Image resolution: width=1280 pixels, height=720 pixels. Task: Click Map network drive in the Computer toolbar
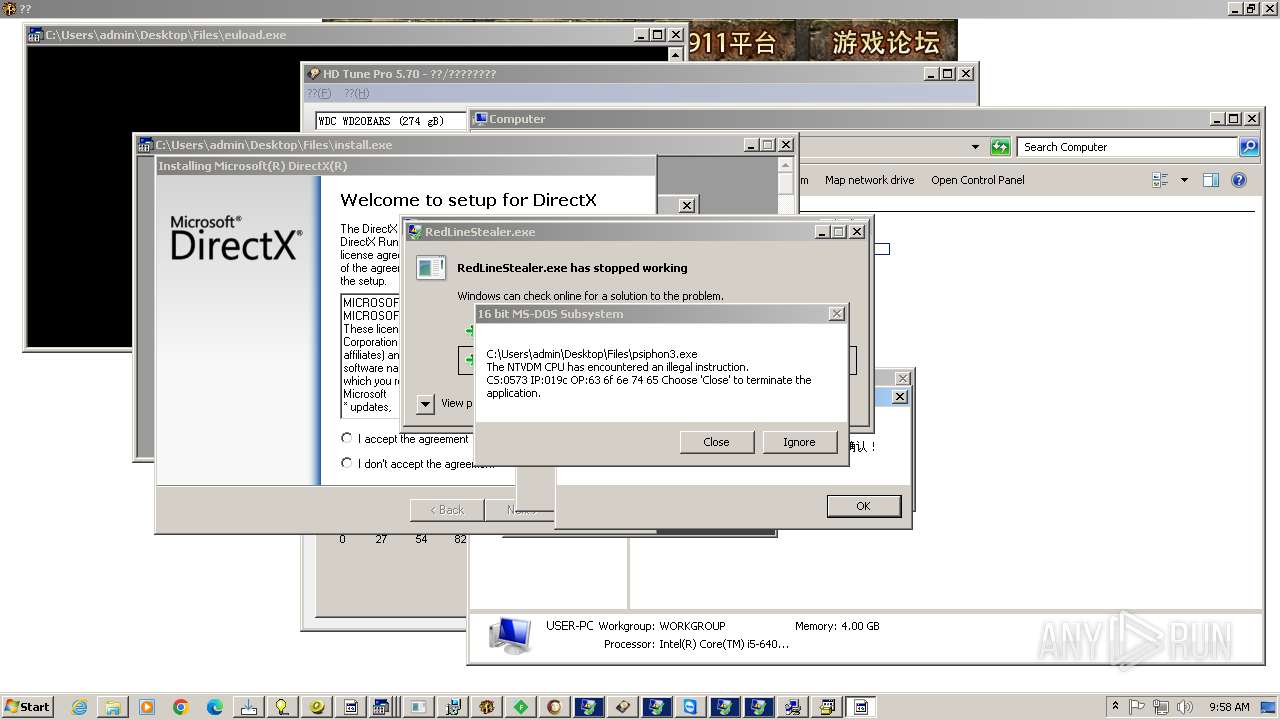[x=869, y=180]
